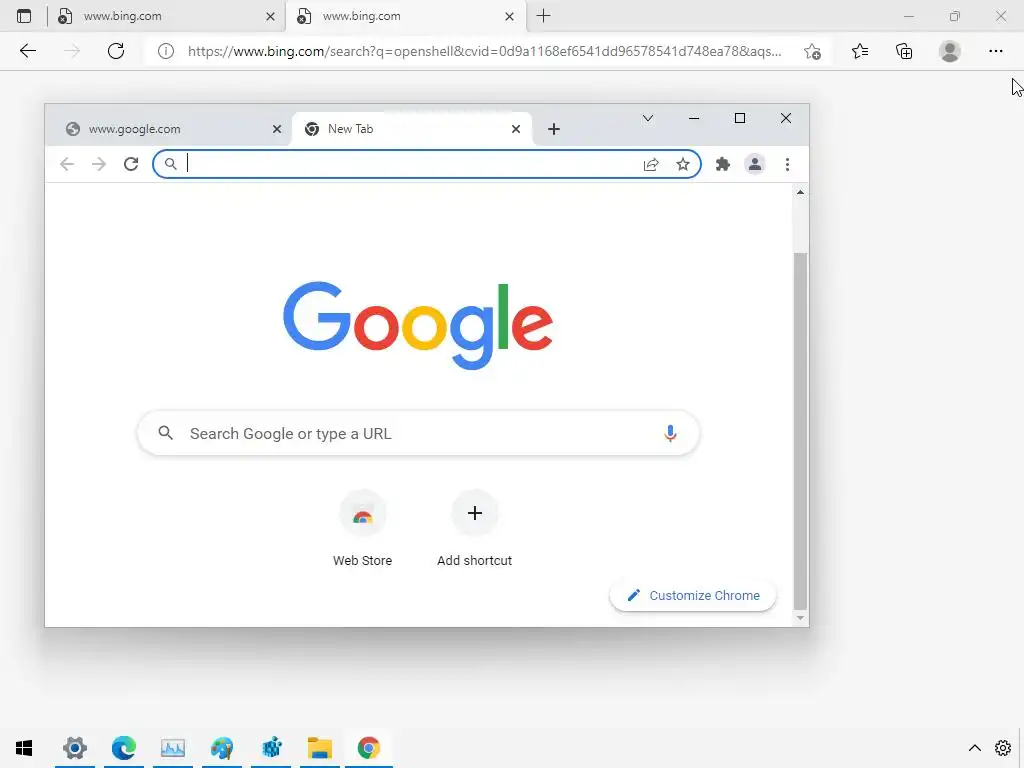This screenshot has height=768, width=1024.
Task: Refresh the Edge page
Action: pyautogui.click(x=116, y=51)
